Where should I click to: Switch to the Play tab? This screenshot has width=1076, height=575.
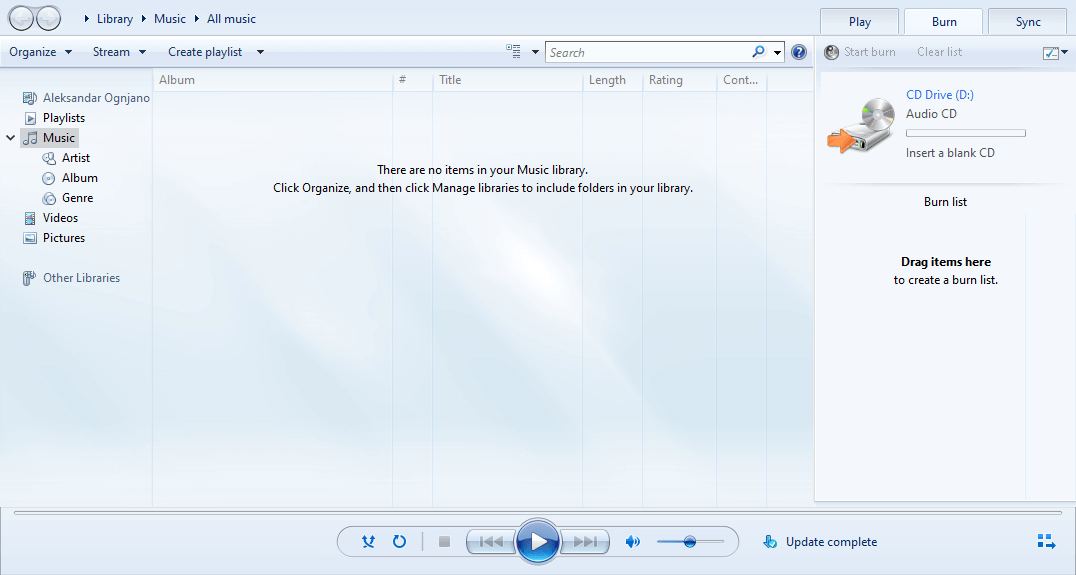click(x=859, y=21)
